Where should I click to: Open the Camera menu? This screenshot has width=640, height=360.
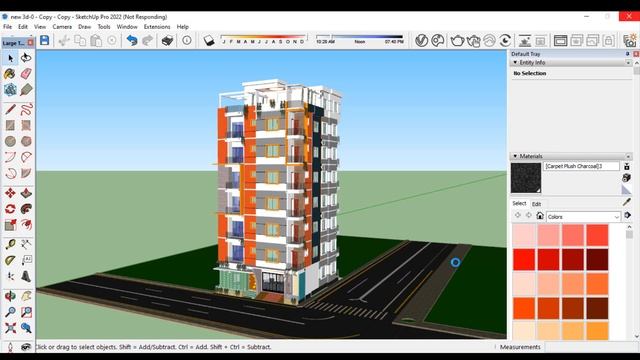[x=62, y=27]
